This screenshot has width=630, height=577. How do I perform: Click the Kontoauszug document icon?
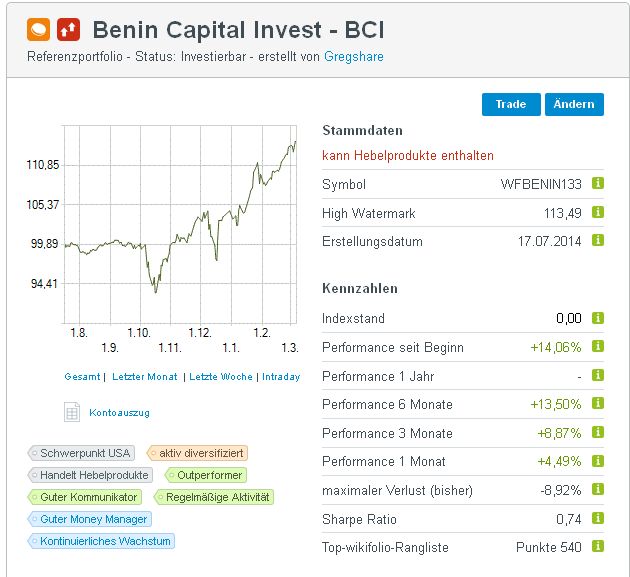click(x=72, y=412)
